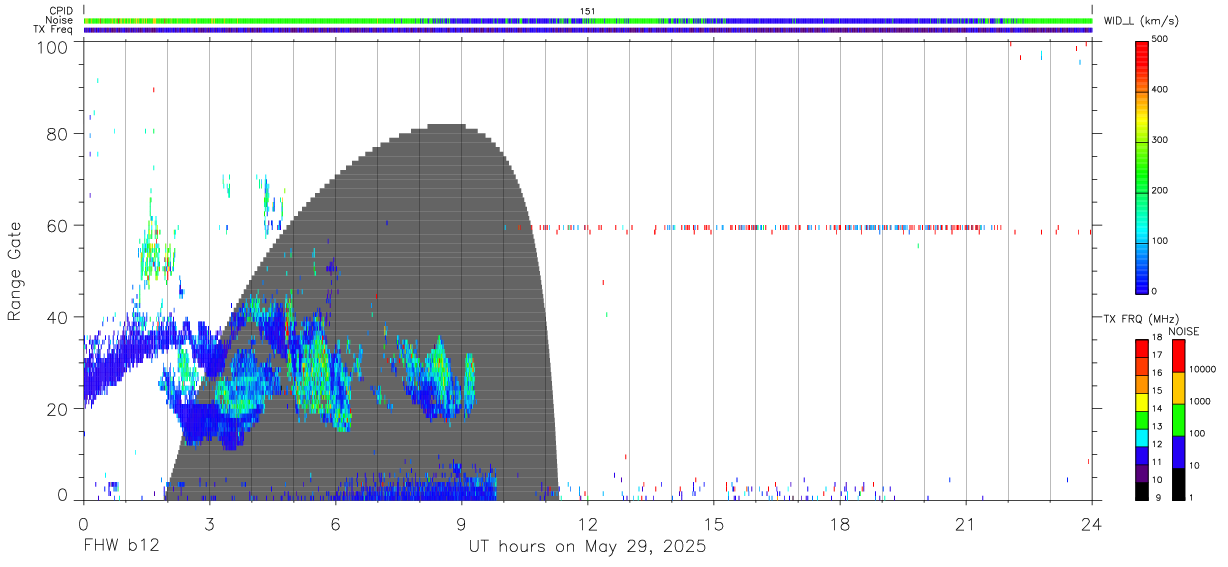The width and height of the screenshot is (1228, 567).
Task: Click the WID⊥ (km/s) colorbar title
Action: coord(1143,20)
